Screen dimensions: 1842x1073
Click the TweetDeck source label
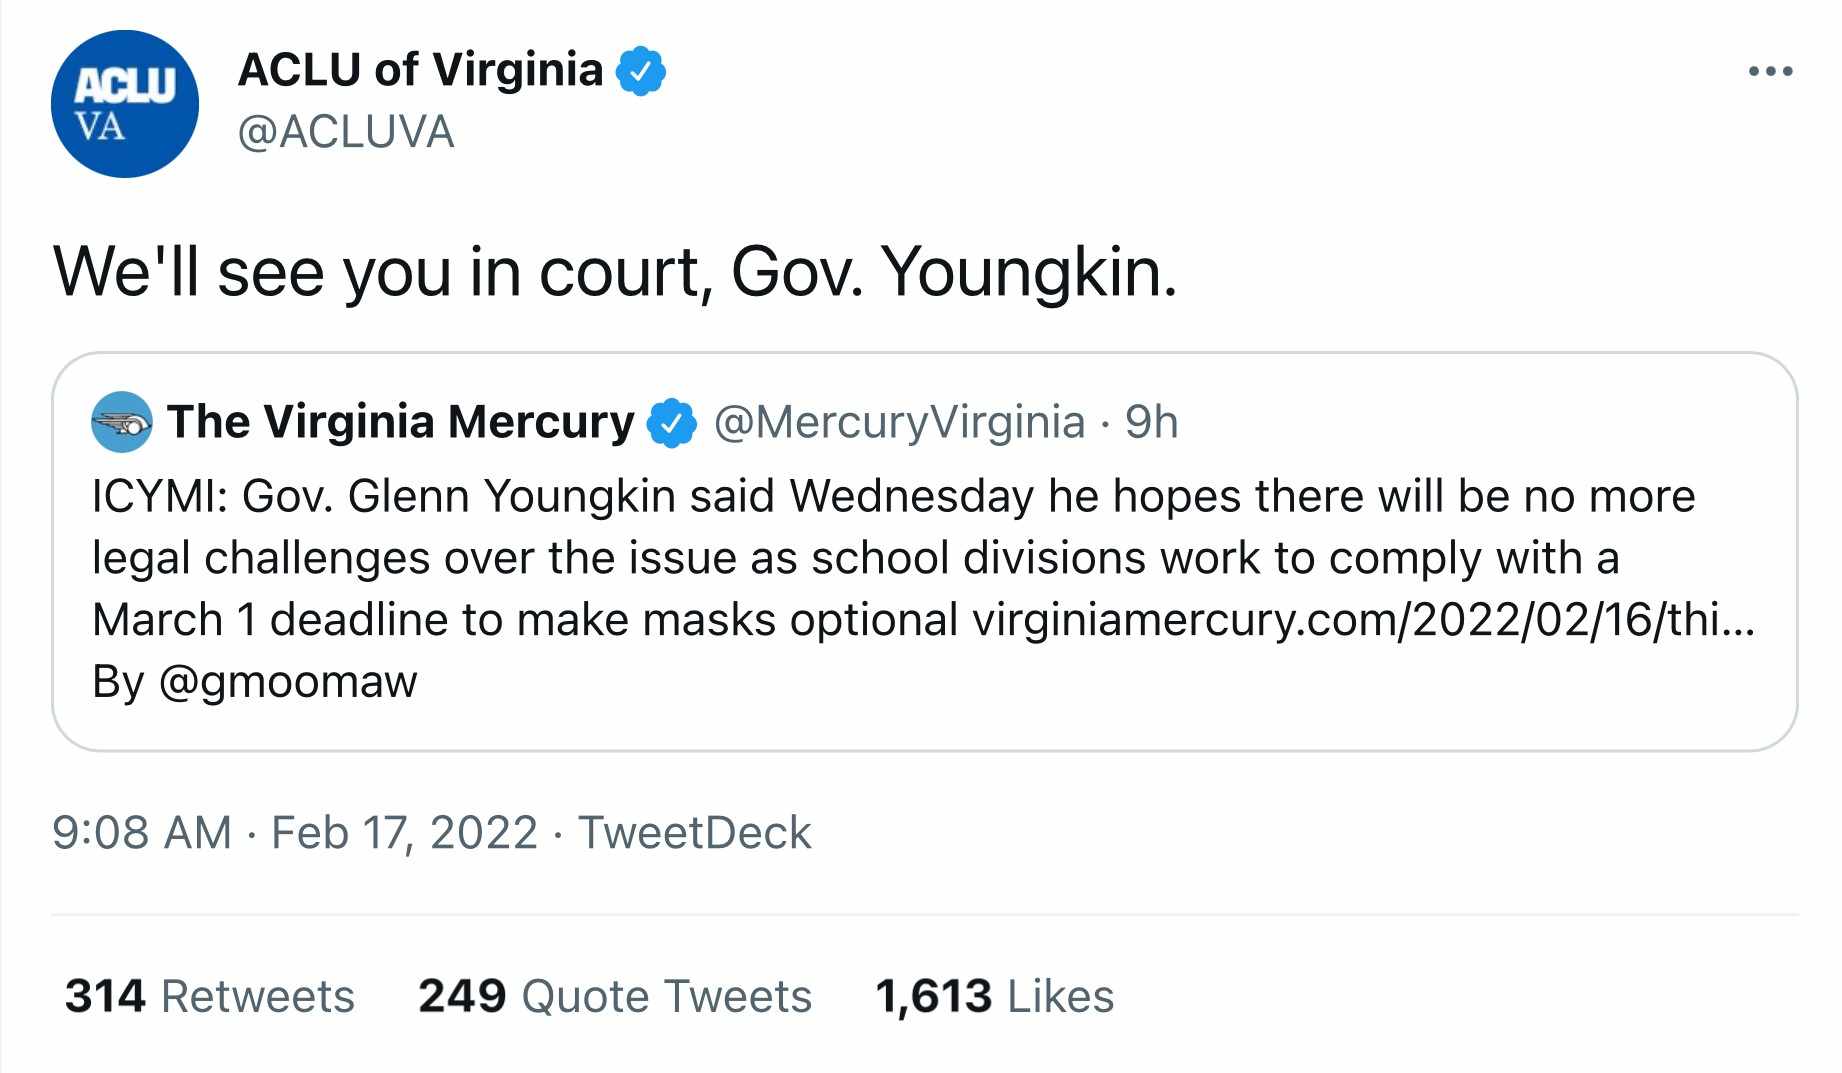pyautogui.click(x=695, y=833)
